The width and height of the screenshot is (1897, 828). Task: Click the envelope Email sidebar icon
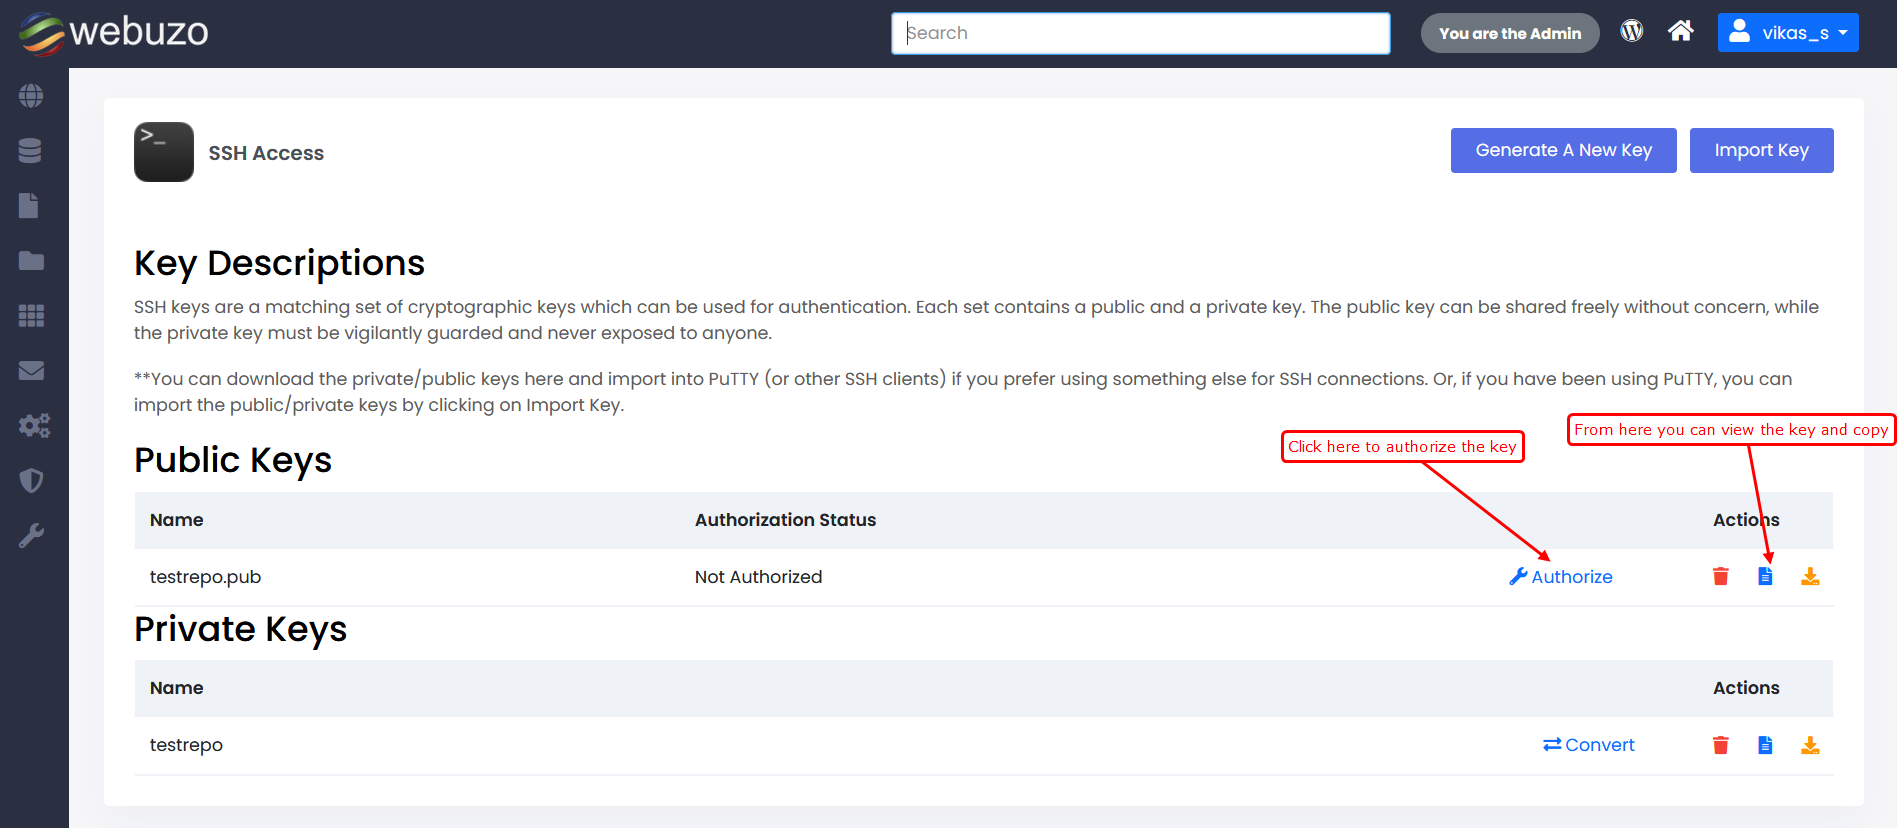(31, 371)
